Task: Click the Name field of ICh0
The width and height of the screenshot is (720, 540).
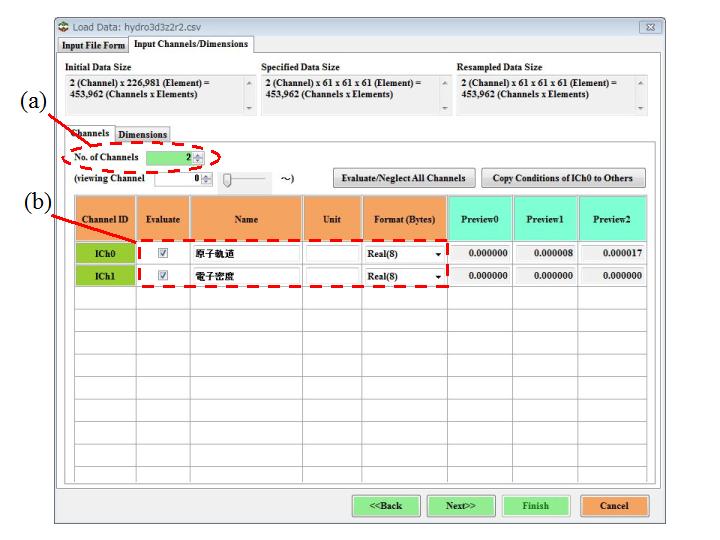Action: pos(245,254)
